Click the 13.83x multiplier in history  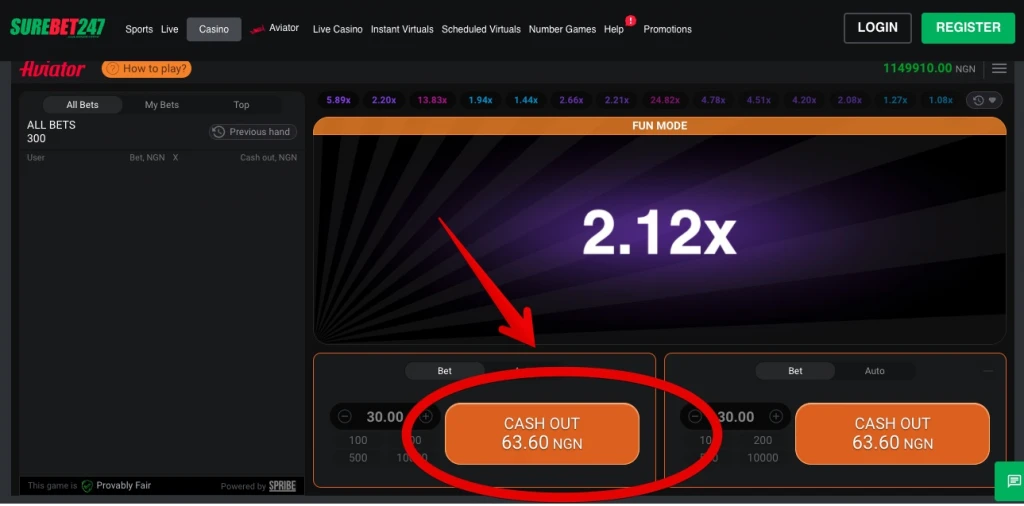click(x=432, y=100)
